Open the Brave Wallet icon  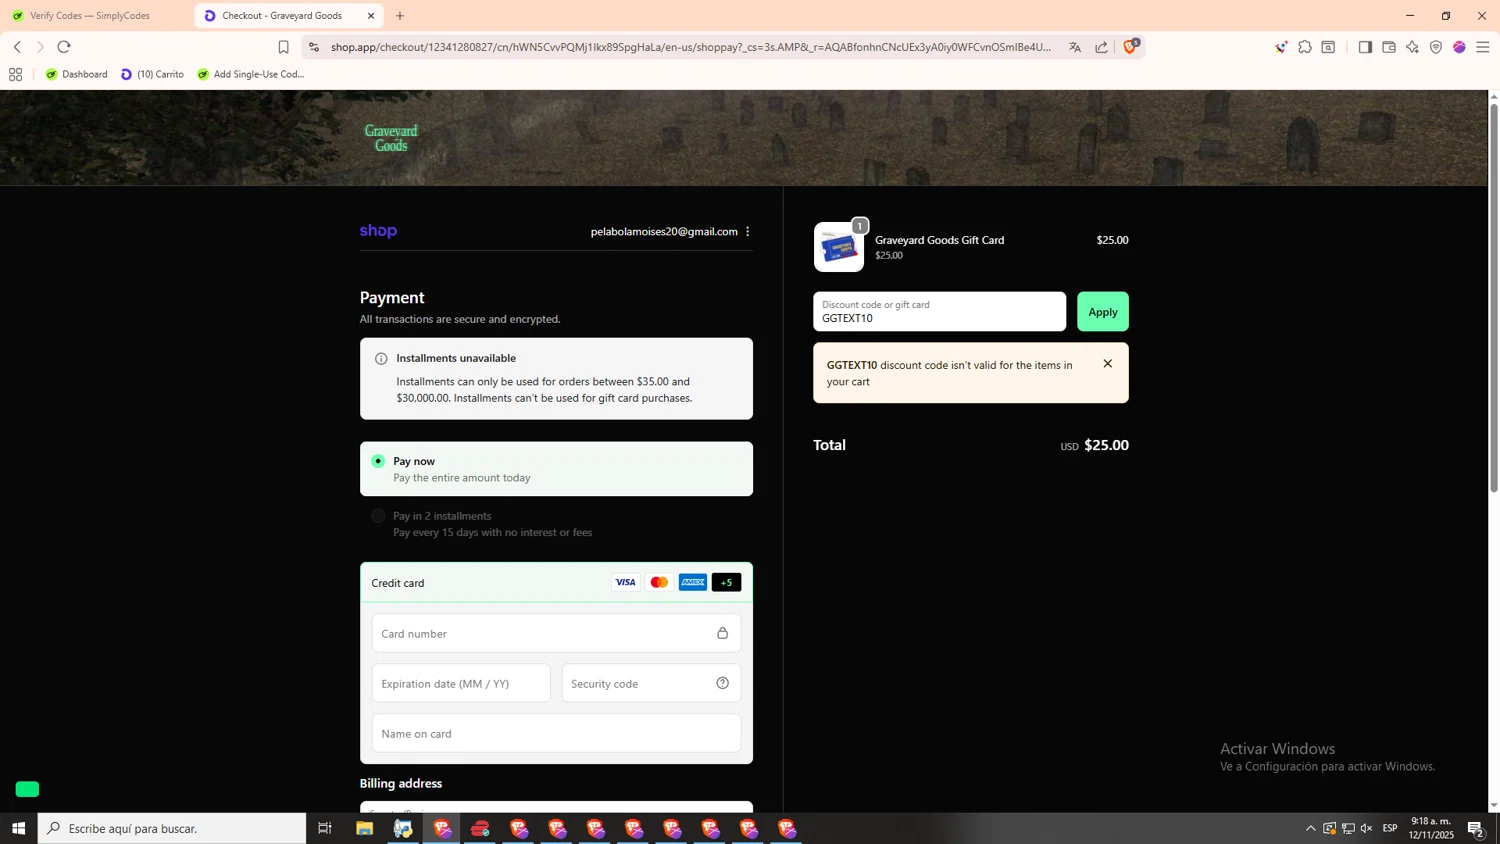1389,47
